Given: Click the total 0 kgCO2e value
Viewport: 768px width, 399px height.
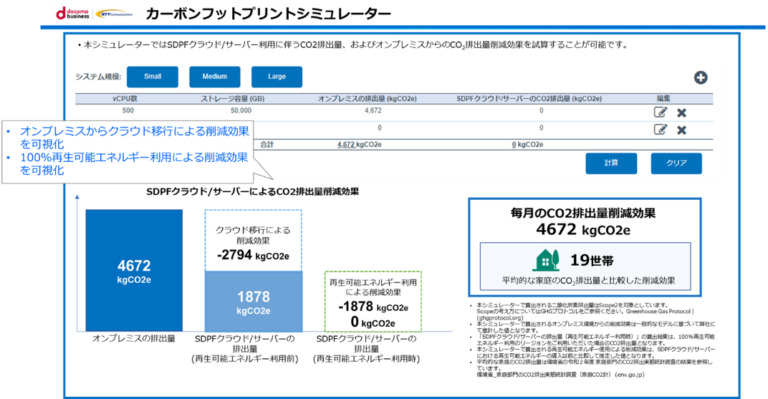Looking at the screenshot, I should [x=528, y=144].
